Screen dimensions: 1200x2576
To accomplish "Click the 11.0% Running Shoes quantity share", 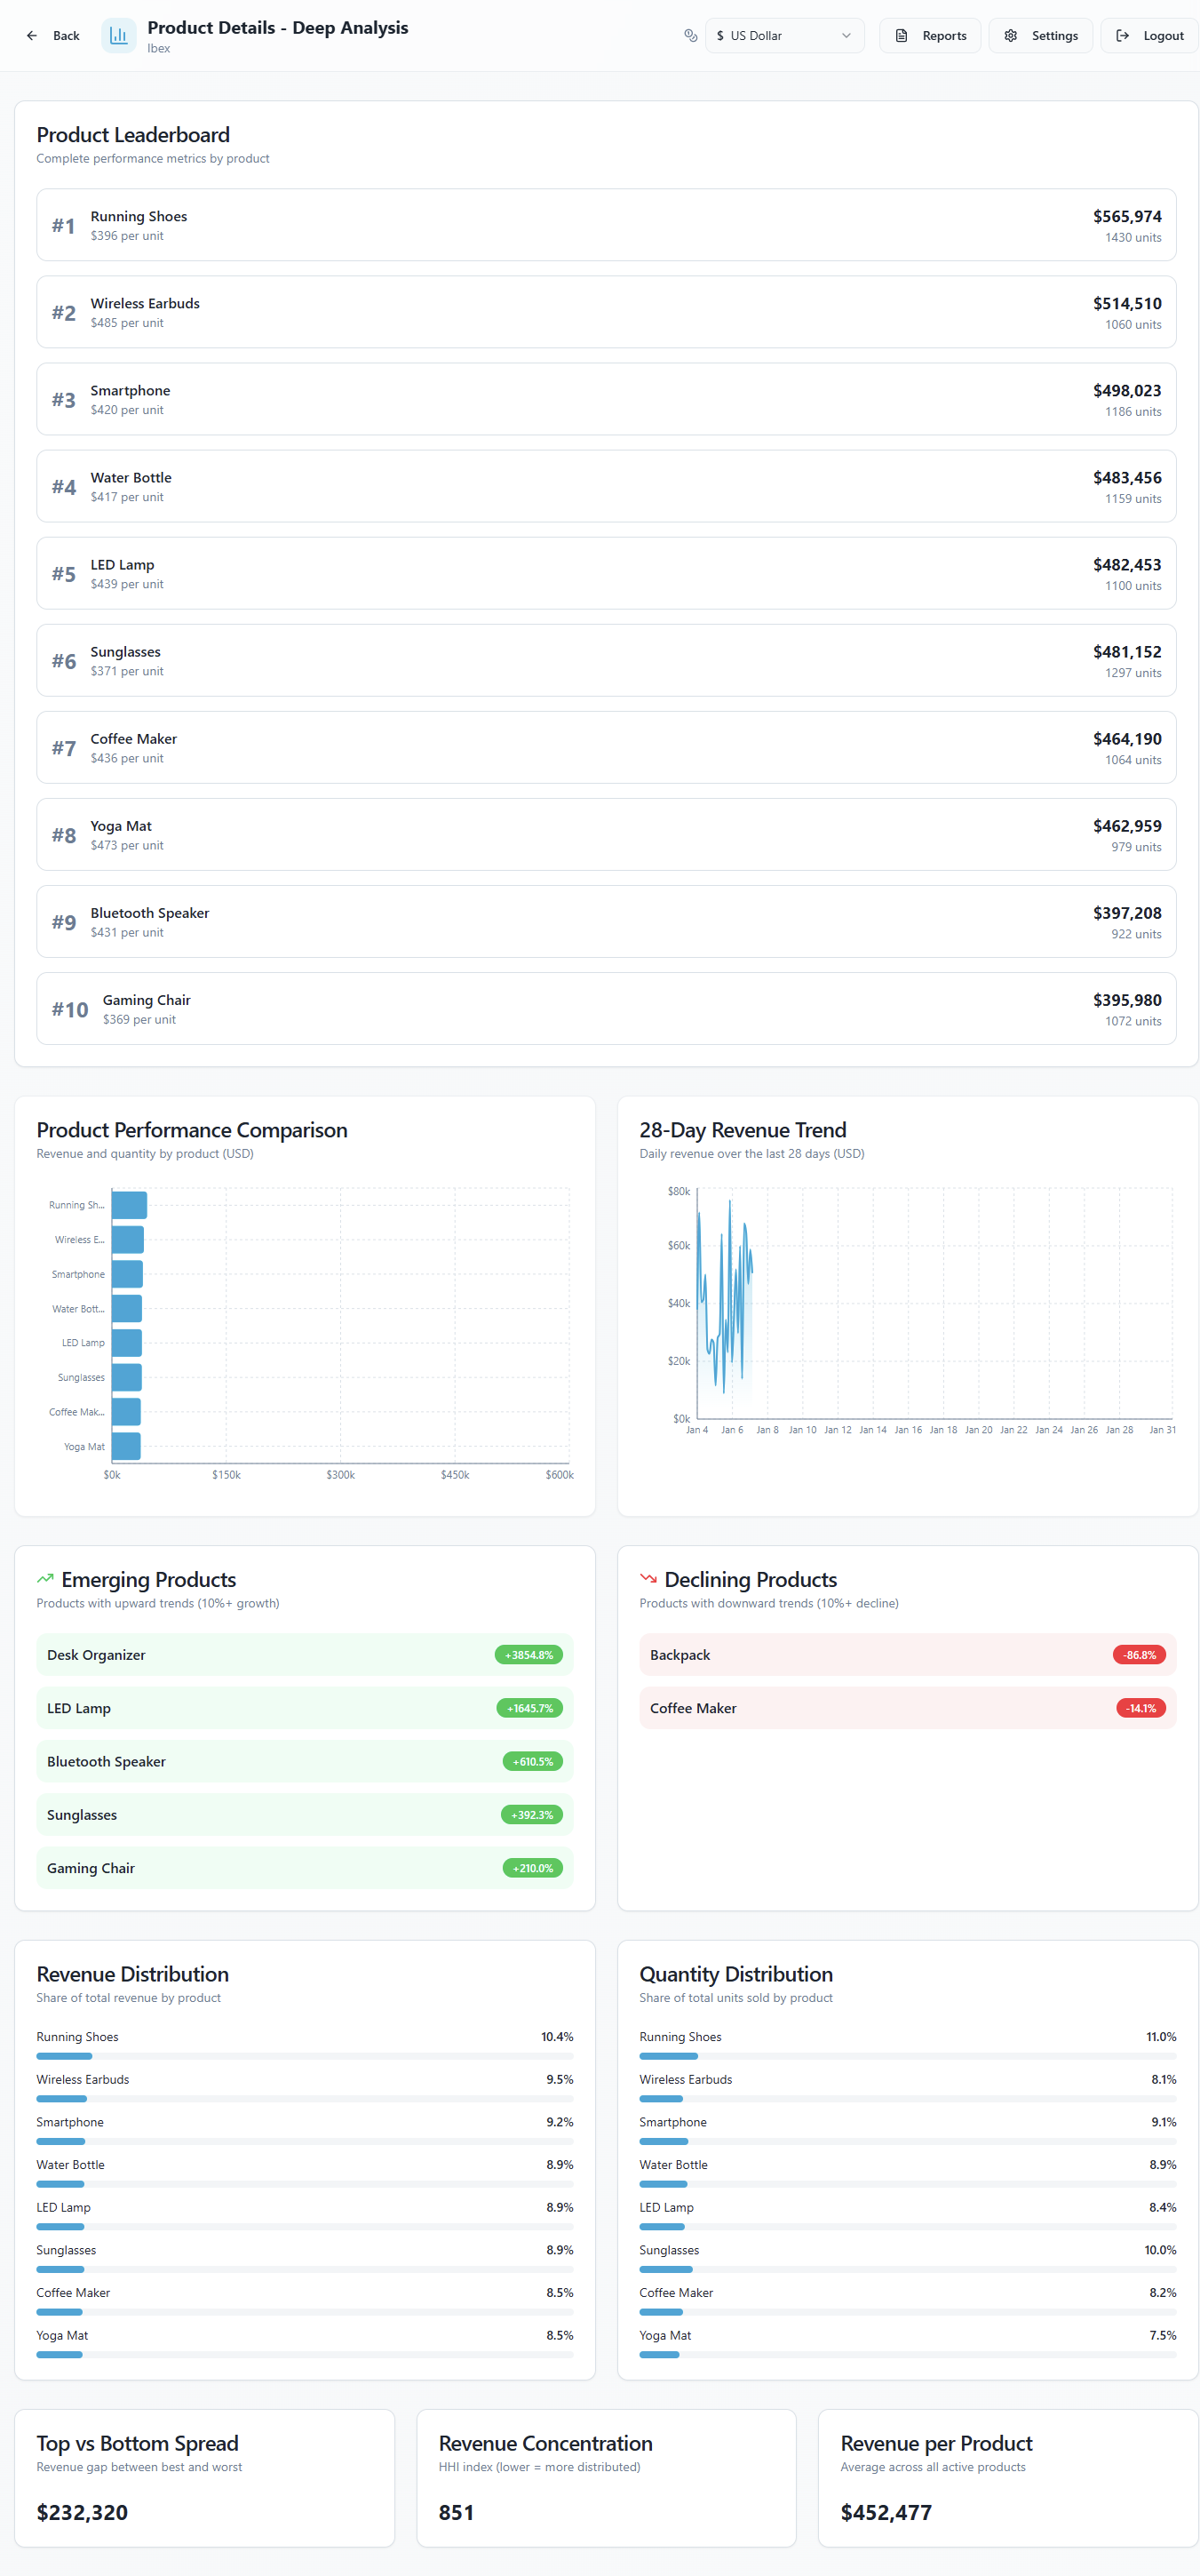I will [1161, 2037].
